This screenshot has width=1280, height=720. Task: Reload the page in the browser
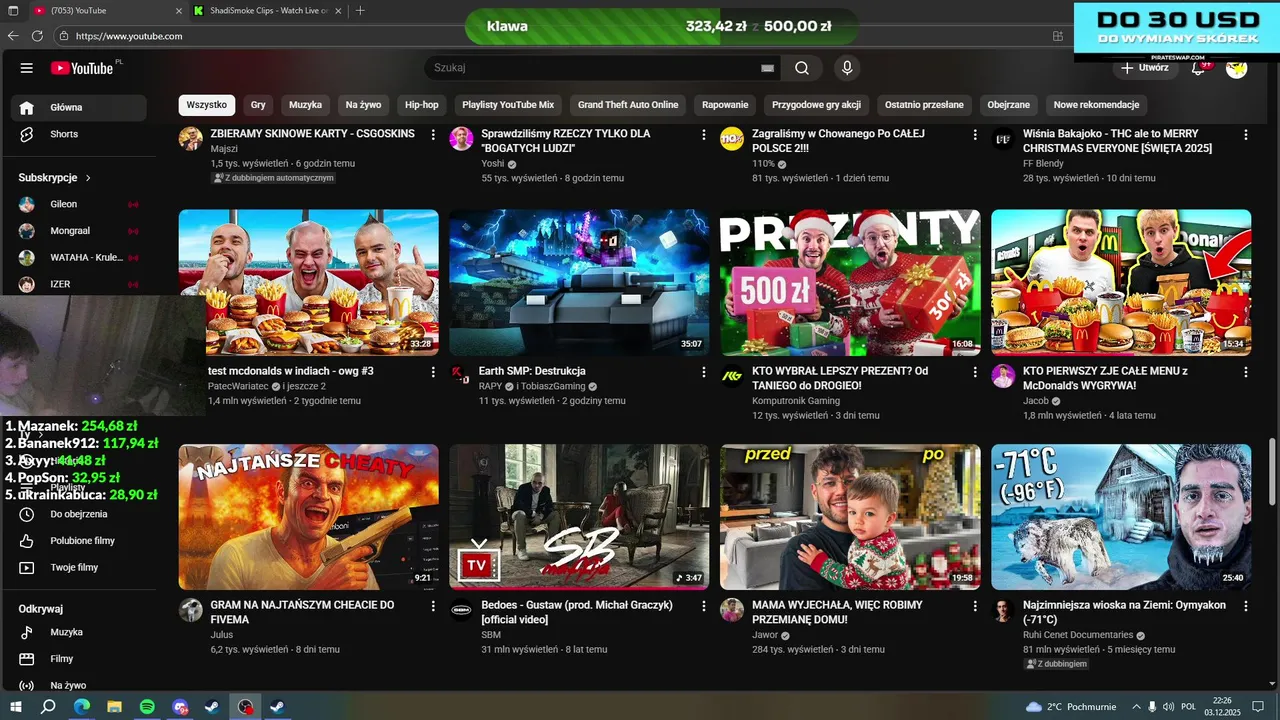click(37, 36)
